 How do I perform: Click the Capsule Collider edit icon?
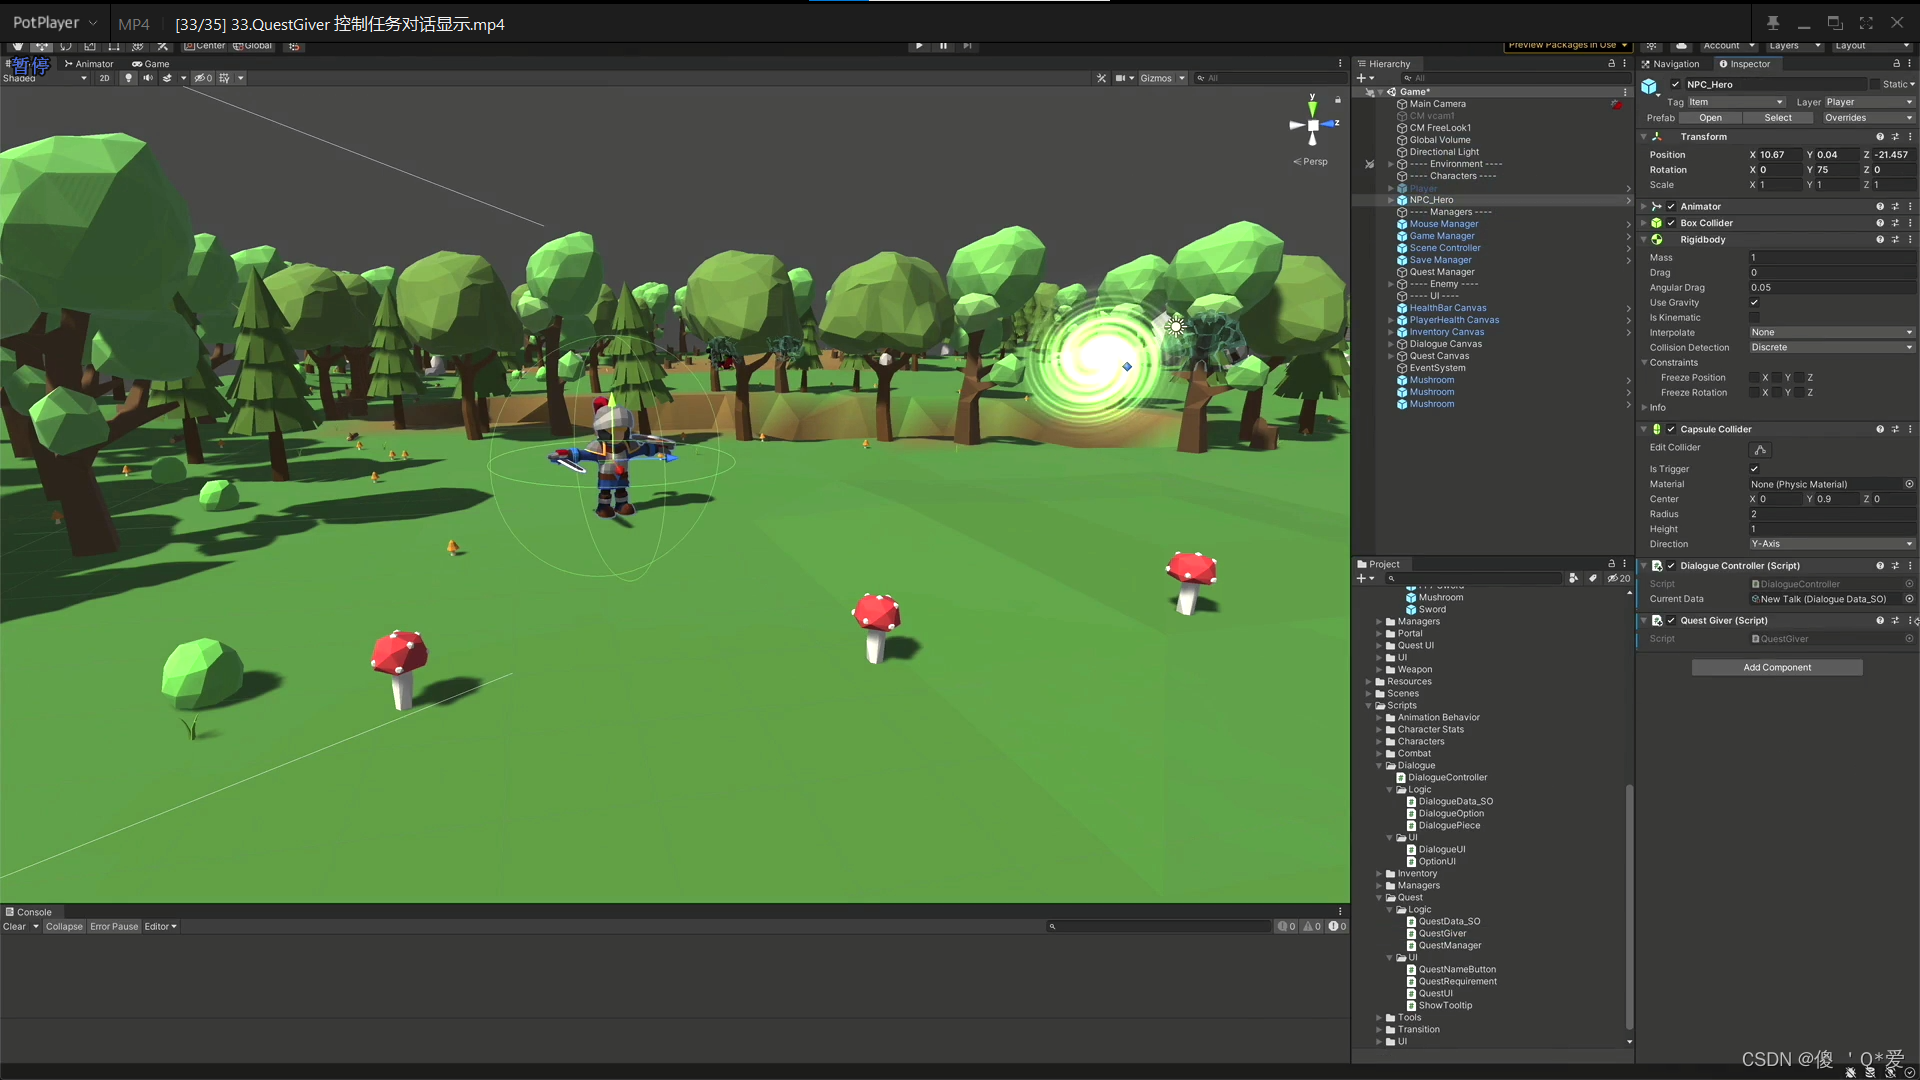coord(1761,449)
